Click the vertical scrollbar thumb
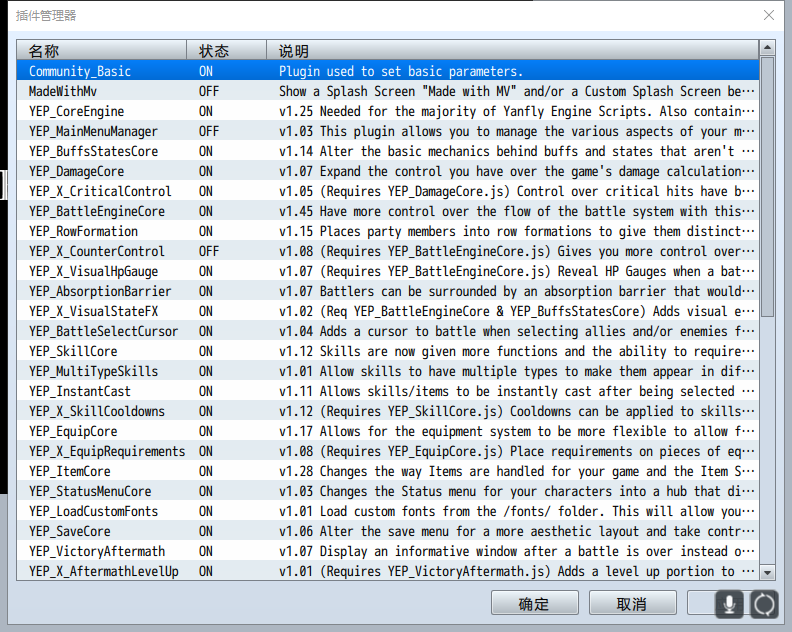The image size is (792, 632). (x=767, y=187)
